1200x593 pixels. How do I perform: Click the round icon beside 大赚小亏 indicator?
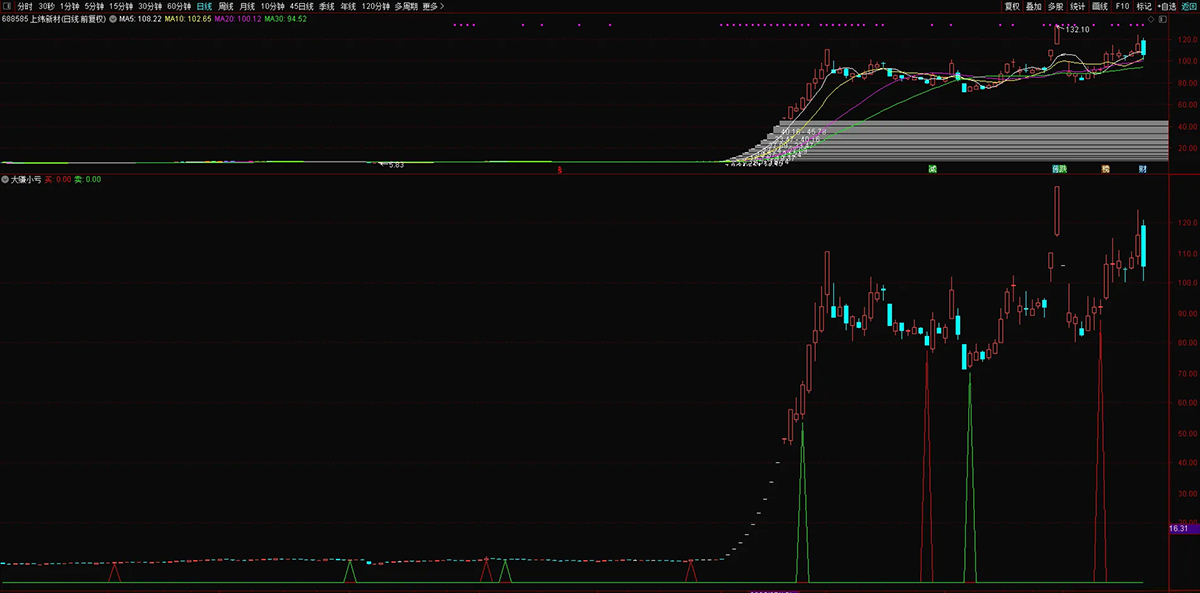click(x=6, y=180)
